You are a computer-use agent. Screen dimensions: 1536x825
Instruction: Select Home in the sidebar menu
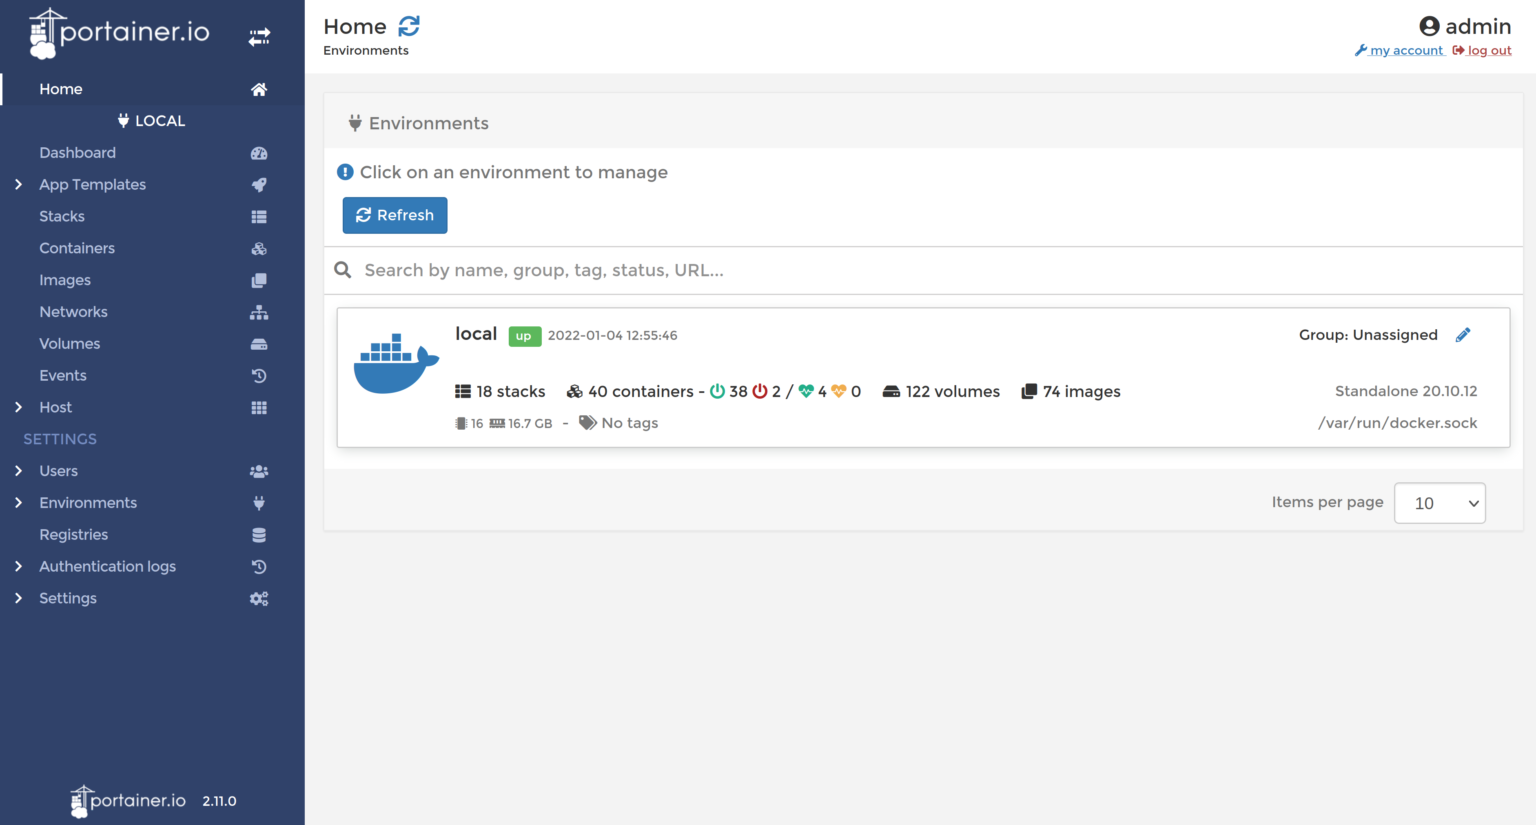tap(61, 88)
